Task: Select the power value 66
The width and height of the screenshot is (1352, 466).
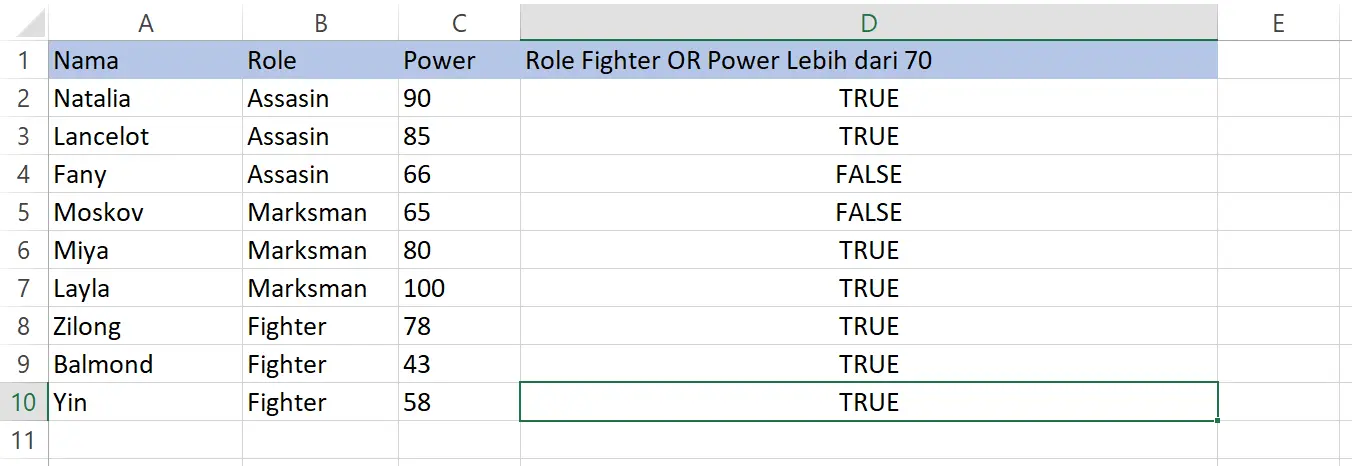Action: [459, 174]
